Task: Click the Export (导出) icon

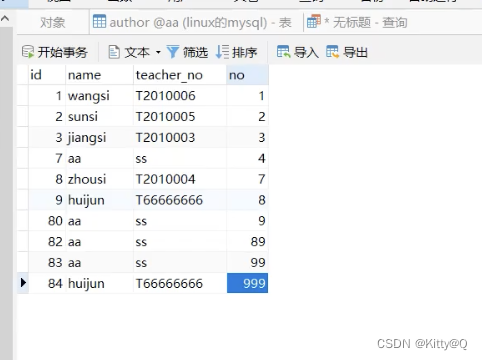Action: point(332,52)
